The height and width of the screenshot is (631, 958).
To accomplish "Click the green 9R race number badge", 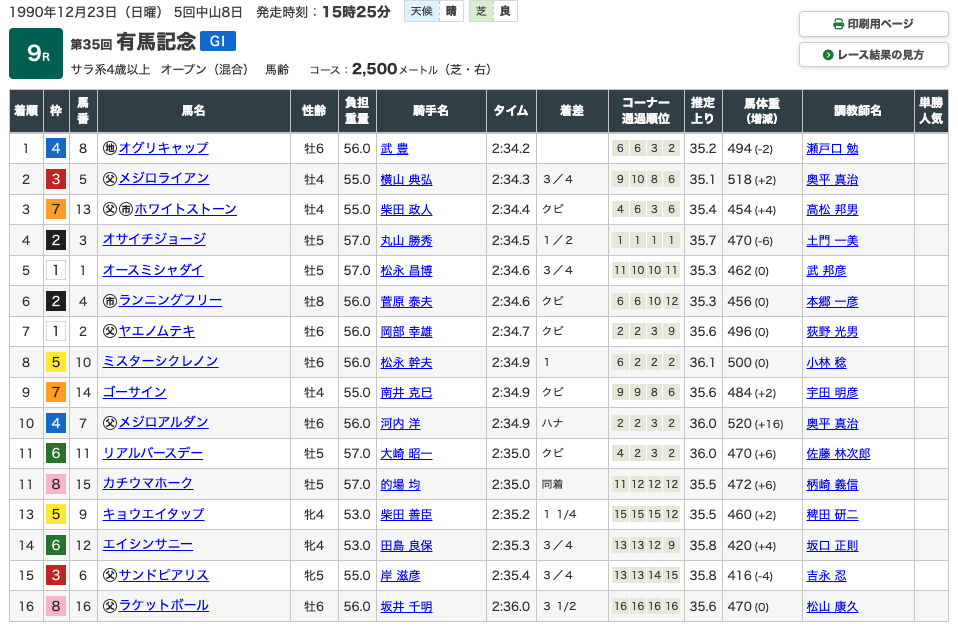I will click(36, 54).
